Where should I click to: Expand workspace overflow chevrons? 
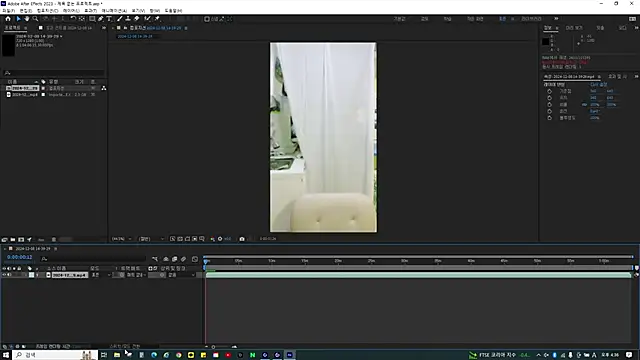tap(556, 19)
